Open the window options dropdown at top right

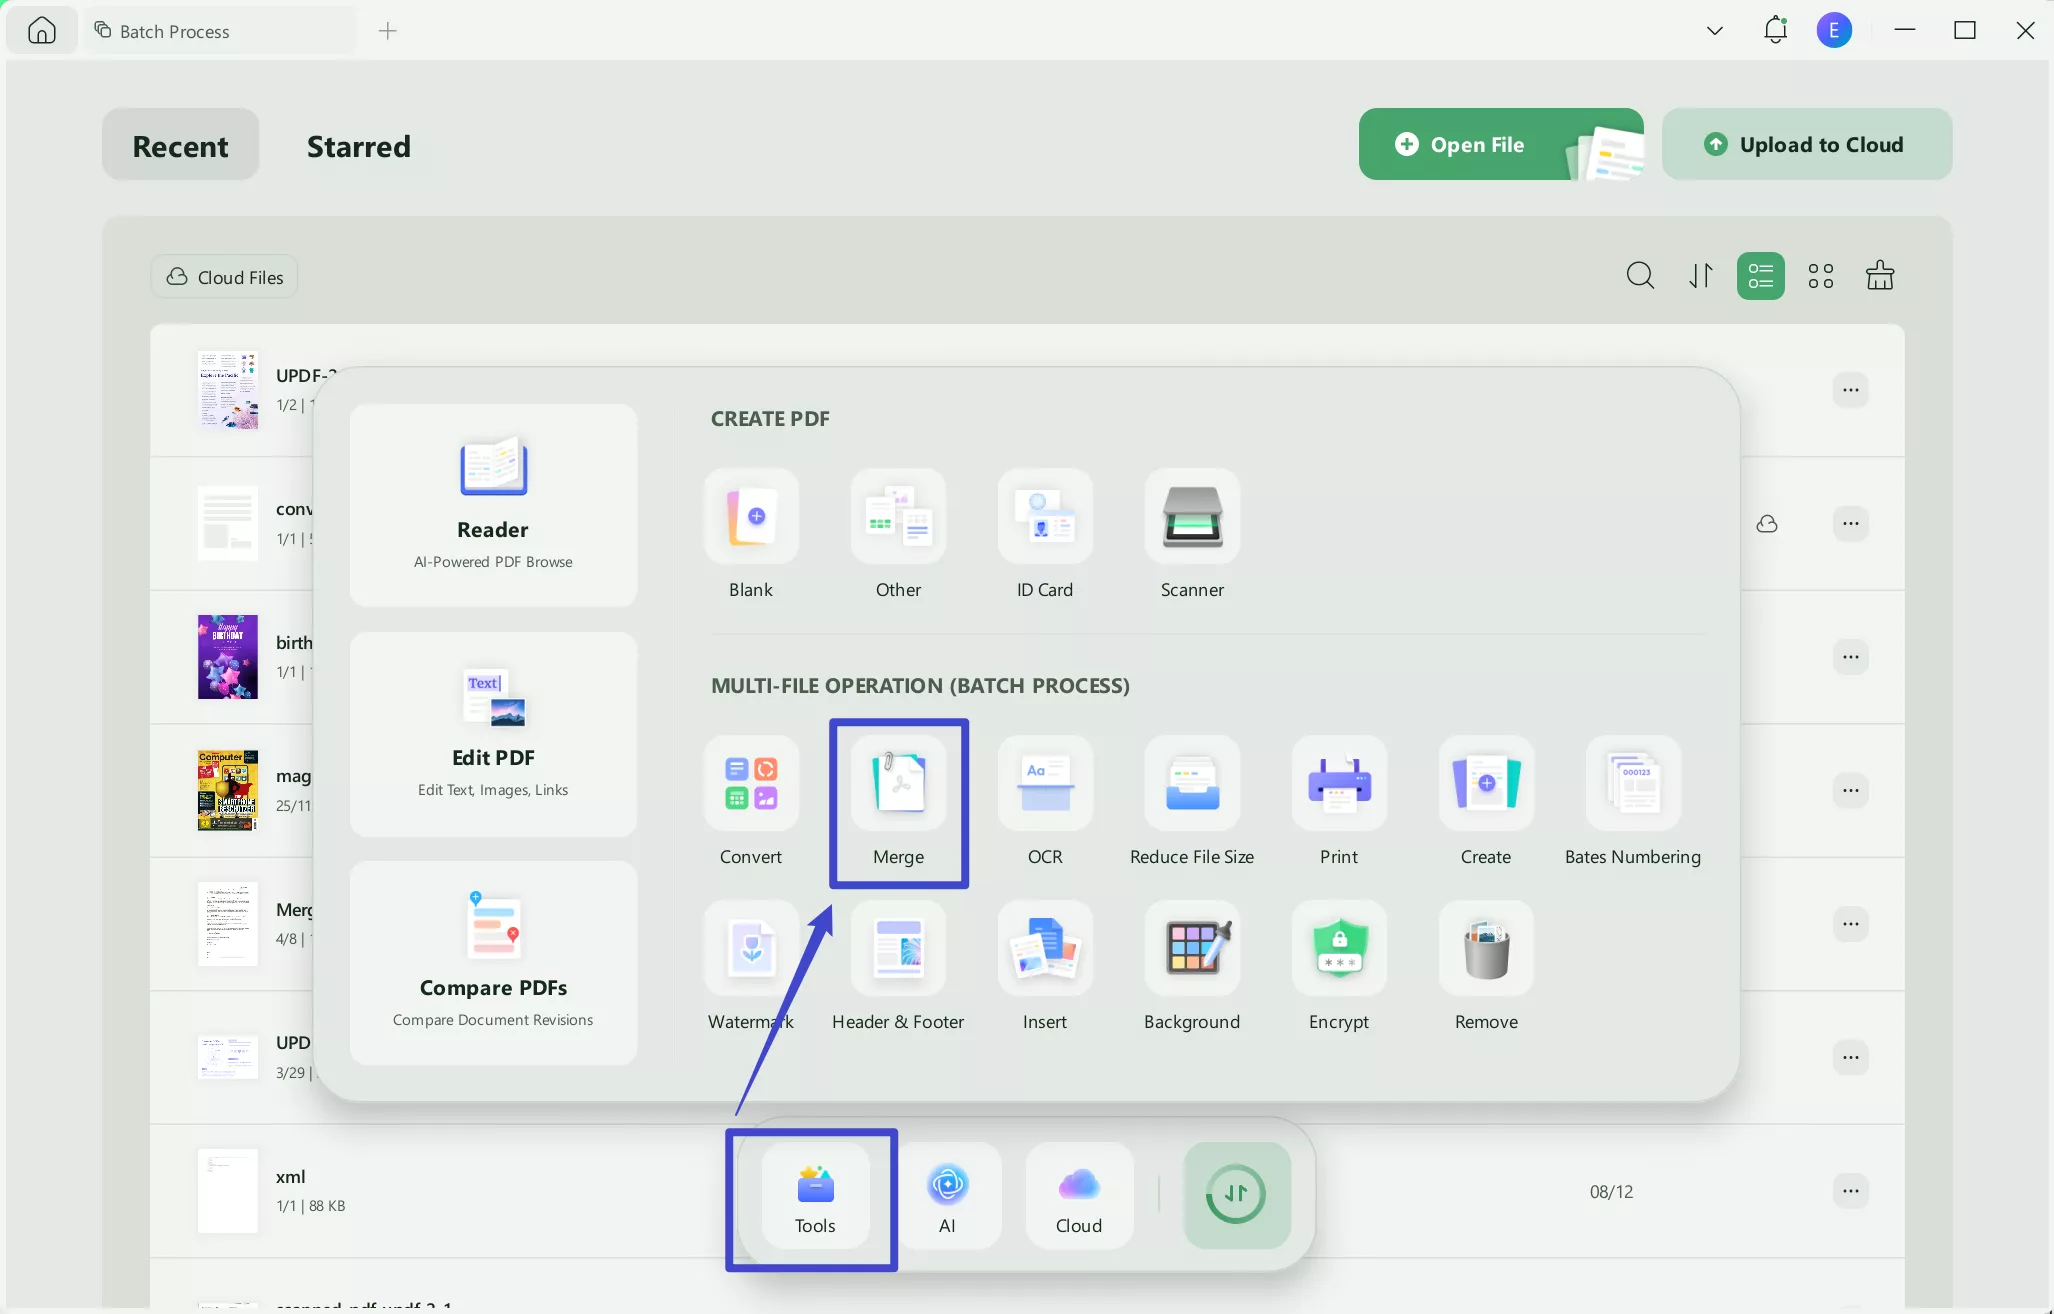tap(1713, 30)
